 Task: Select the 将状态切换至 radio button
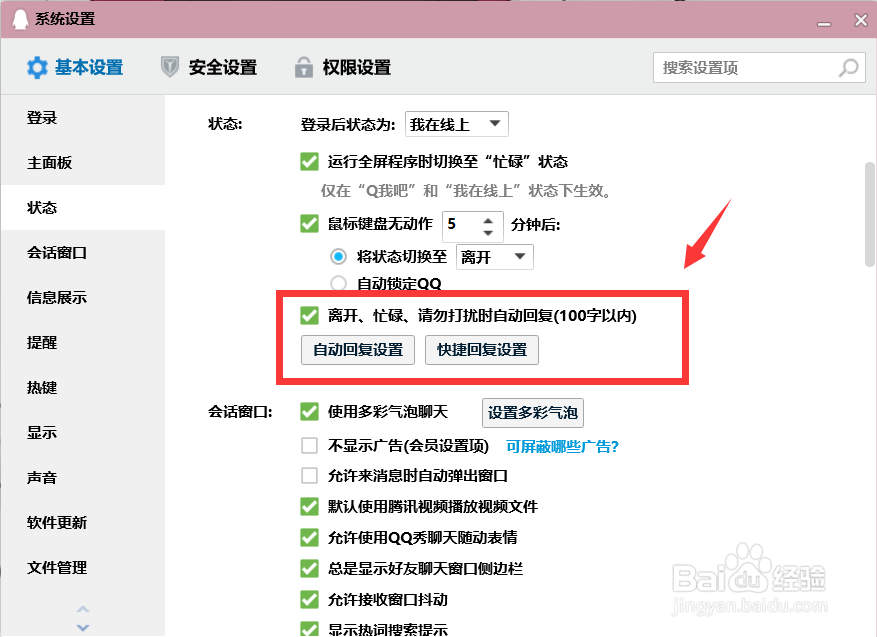click(x=339, y=256)
